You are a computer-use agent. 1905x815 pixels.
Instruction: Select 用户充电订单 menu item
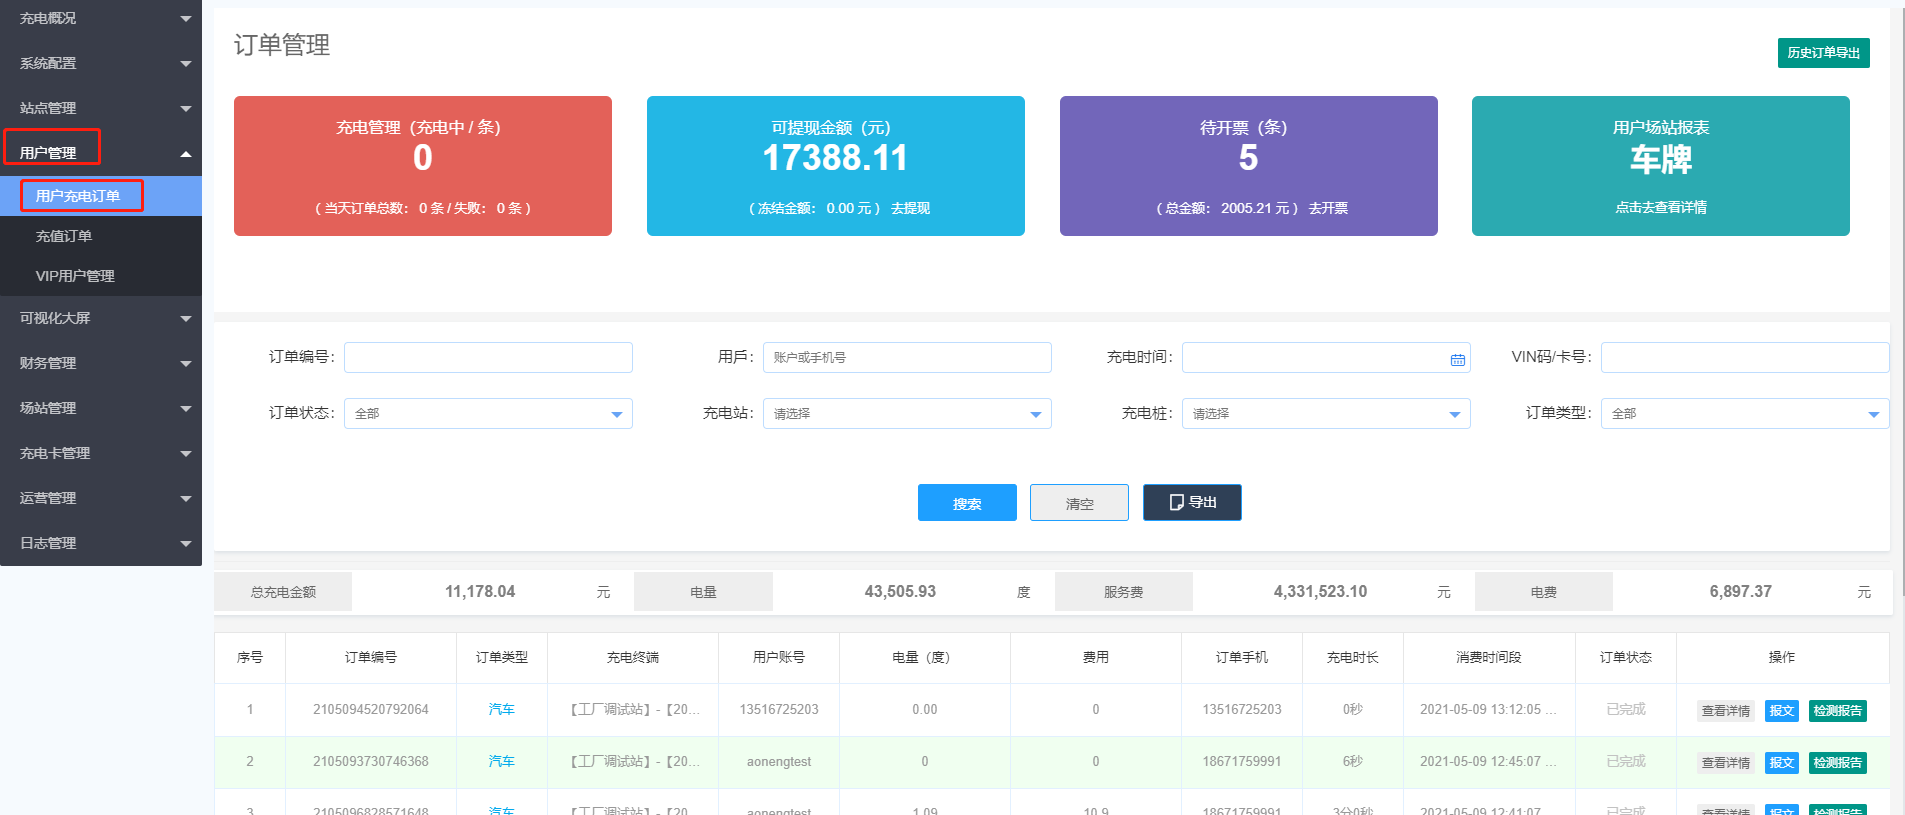point(78,196)
